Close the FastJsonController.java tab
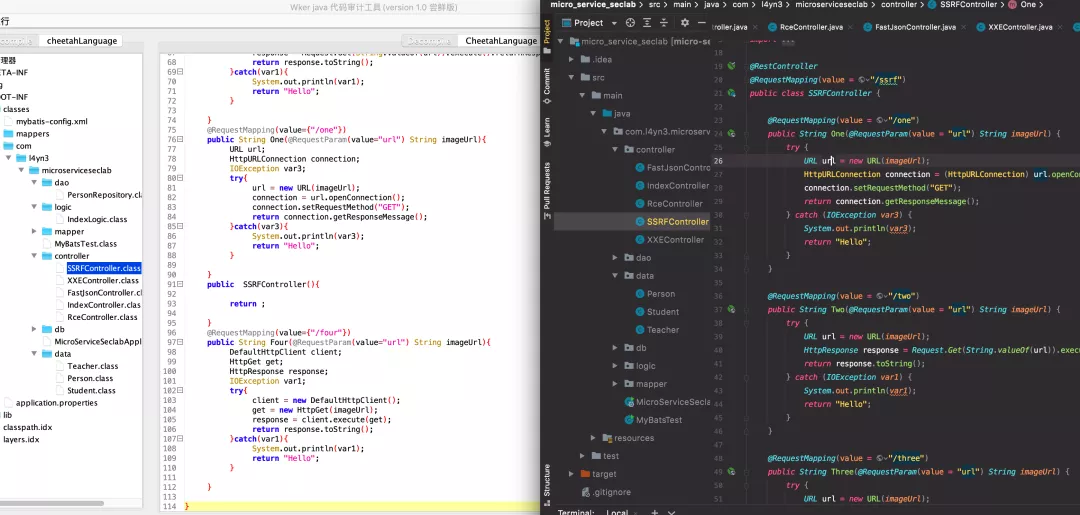 (x=964, y=28)
